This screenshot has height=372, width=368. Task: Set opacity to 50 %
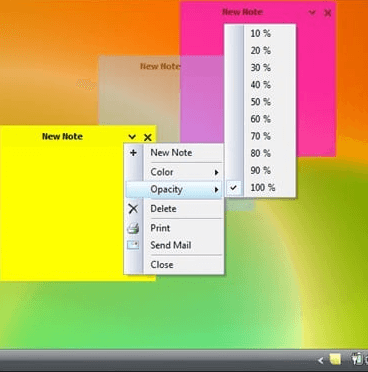pyautogui.click(x=260, y=102)
